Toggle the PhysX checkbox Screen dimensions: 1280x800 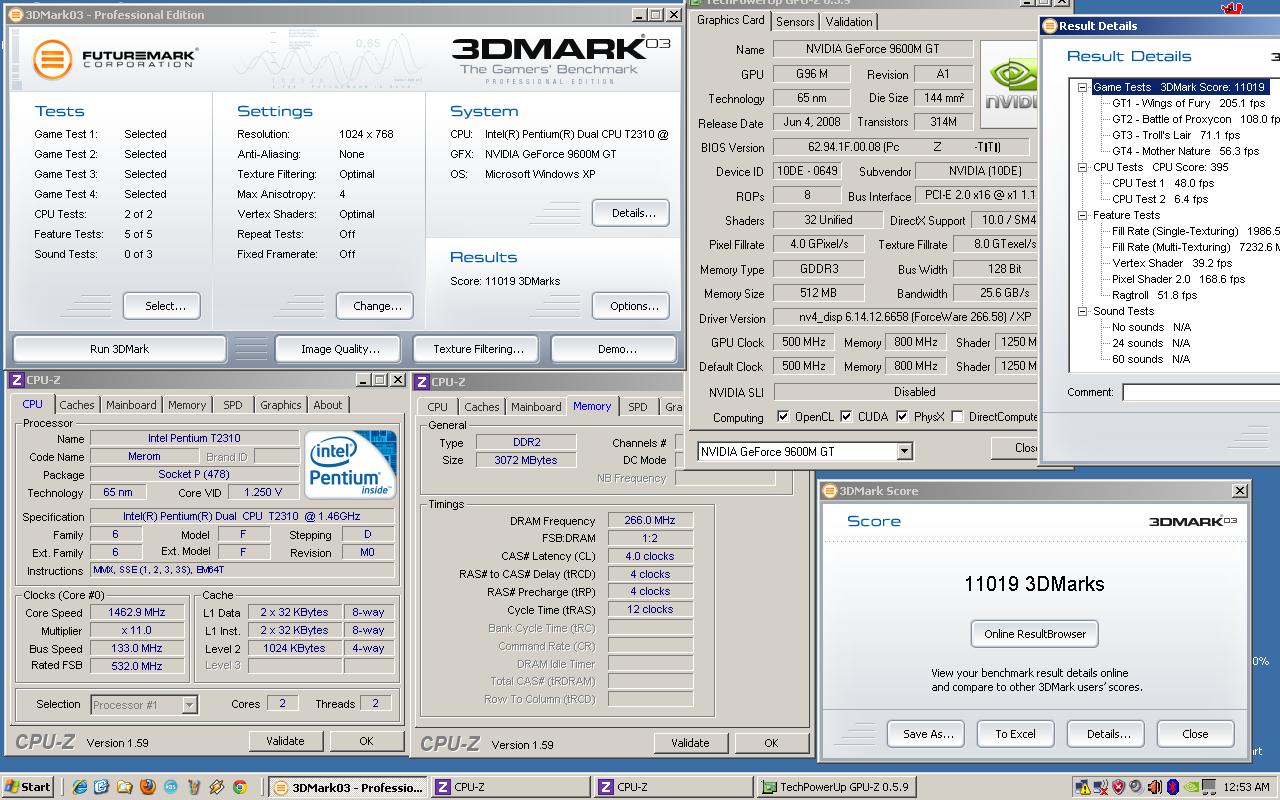pyautogui.click(x=902, y=417)
